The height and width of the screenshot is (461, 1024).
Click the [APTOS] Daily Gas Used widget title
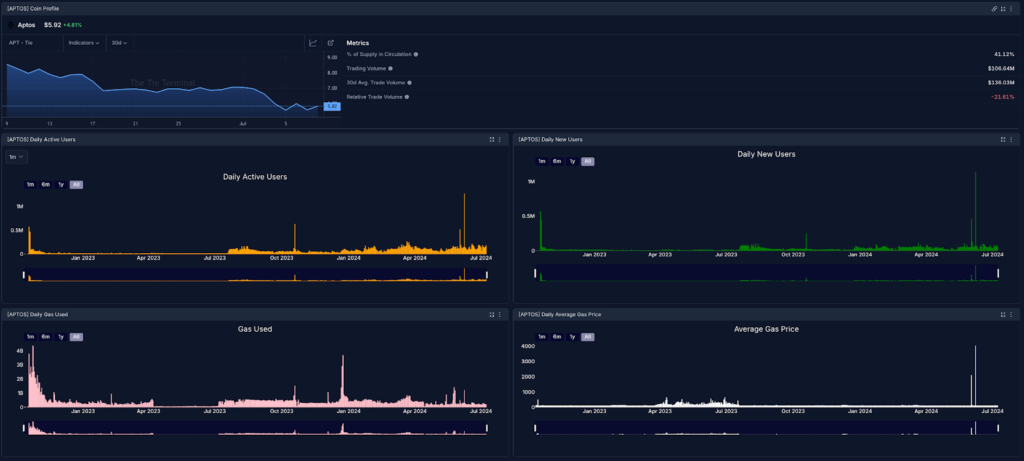[37, 314]
